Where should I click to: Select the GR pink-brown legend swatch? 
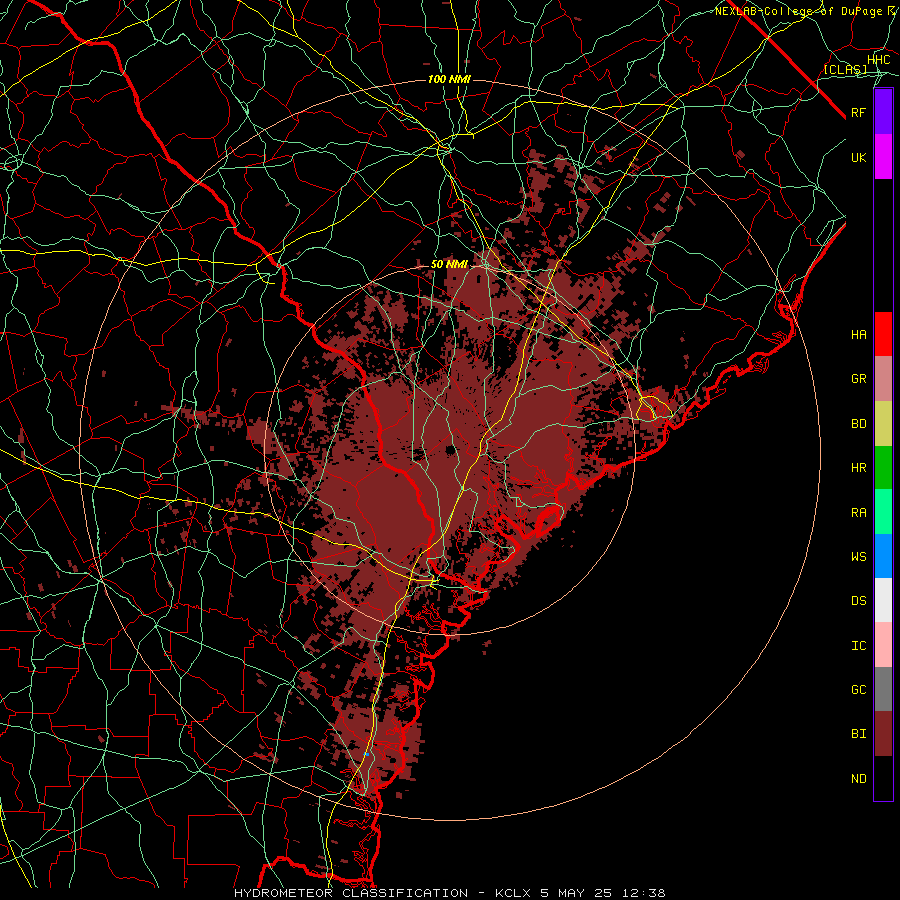pyautogui.click(x=883, y=379)
